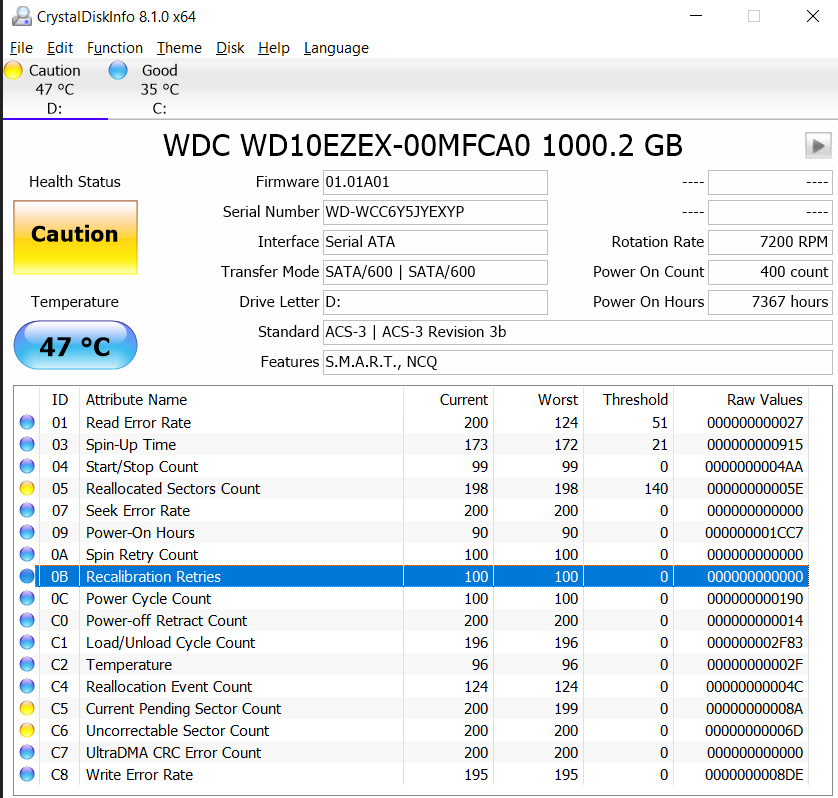Click the Rotation Rate value 7200 RPM
The image size is (838, 798).
(770, 242)
